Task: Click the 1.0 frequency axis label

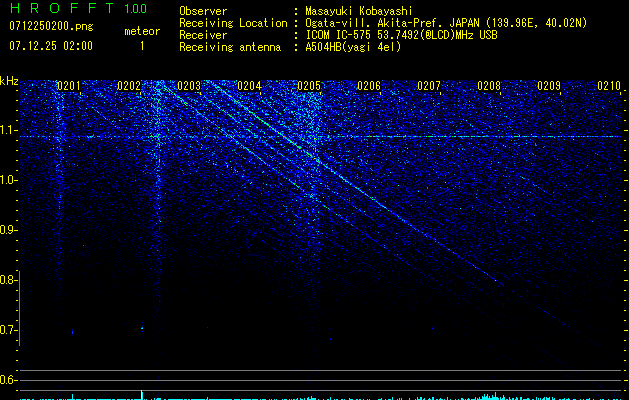Action: coord(9,180)
